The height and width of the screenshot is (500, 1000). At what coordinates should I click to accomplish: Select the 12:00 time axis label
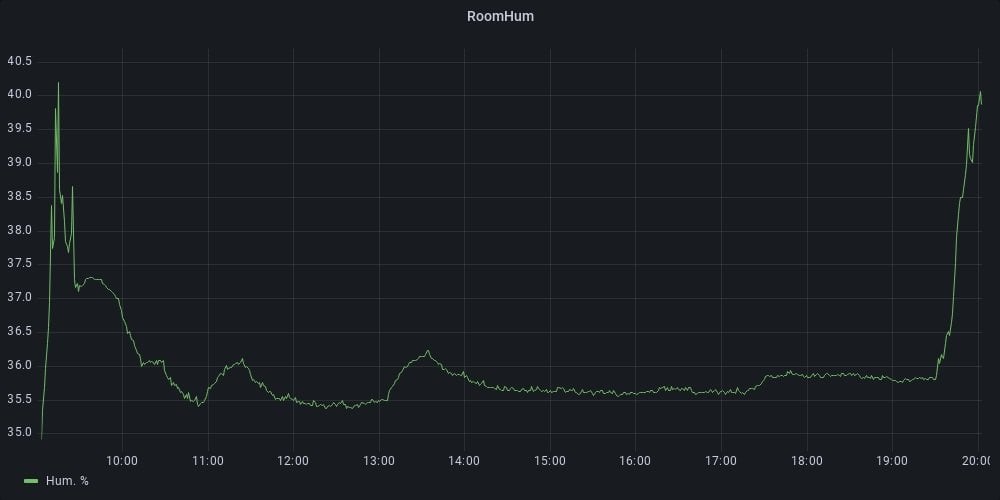[293, 460]
